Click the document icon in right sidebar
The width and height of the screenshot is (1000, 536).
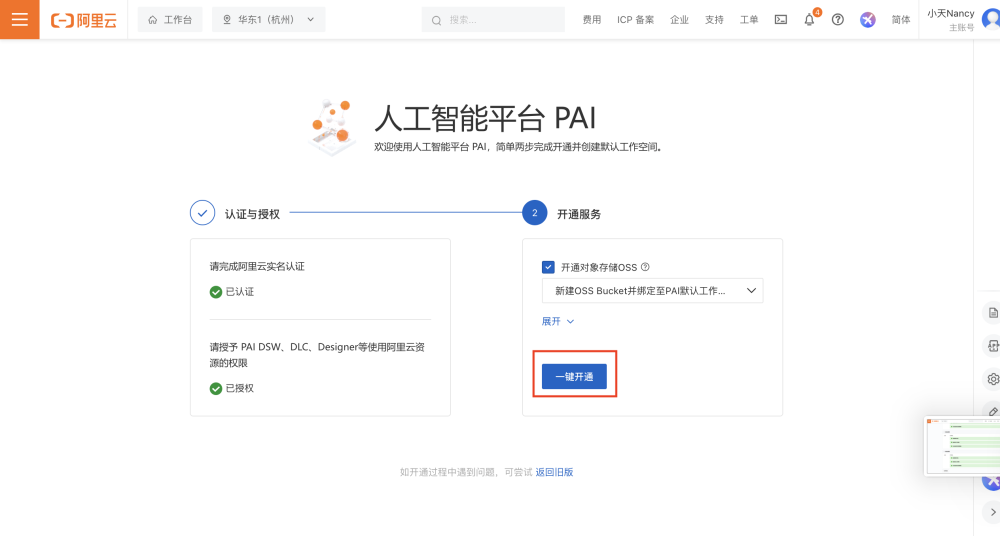992,313
